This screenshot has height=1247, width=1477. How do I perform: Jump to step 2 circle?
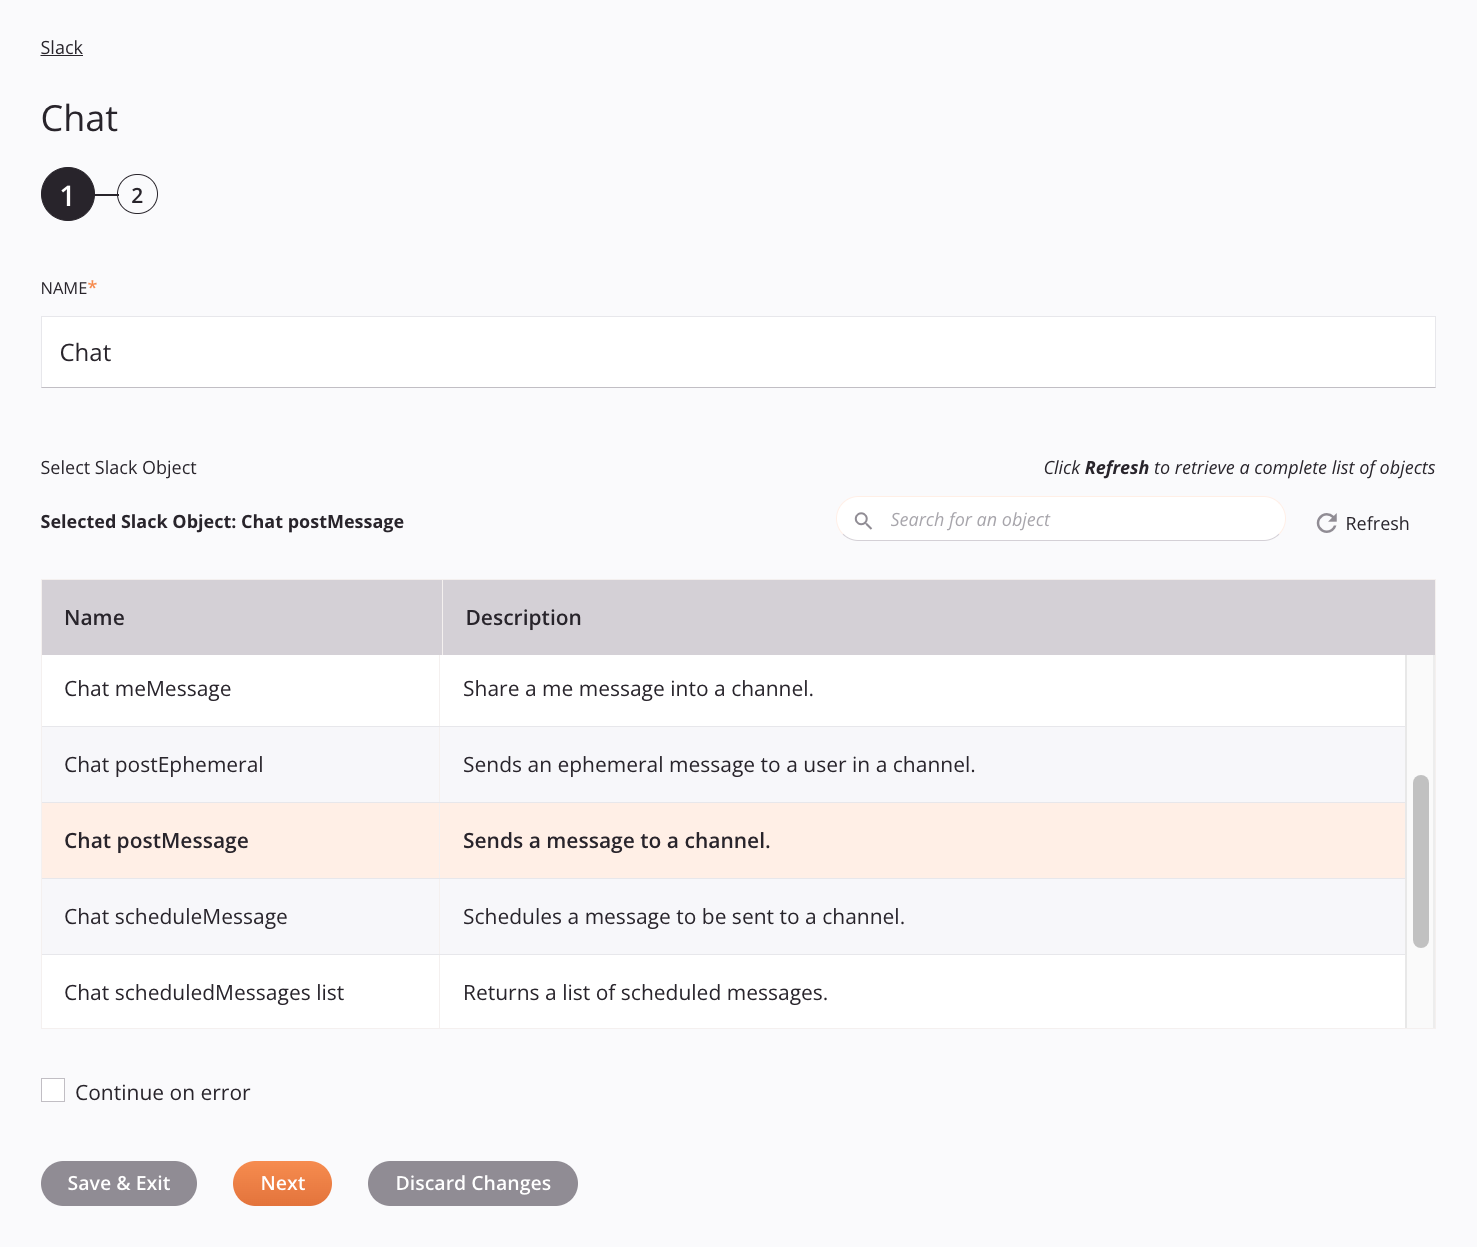137,195
